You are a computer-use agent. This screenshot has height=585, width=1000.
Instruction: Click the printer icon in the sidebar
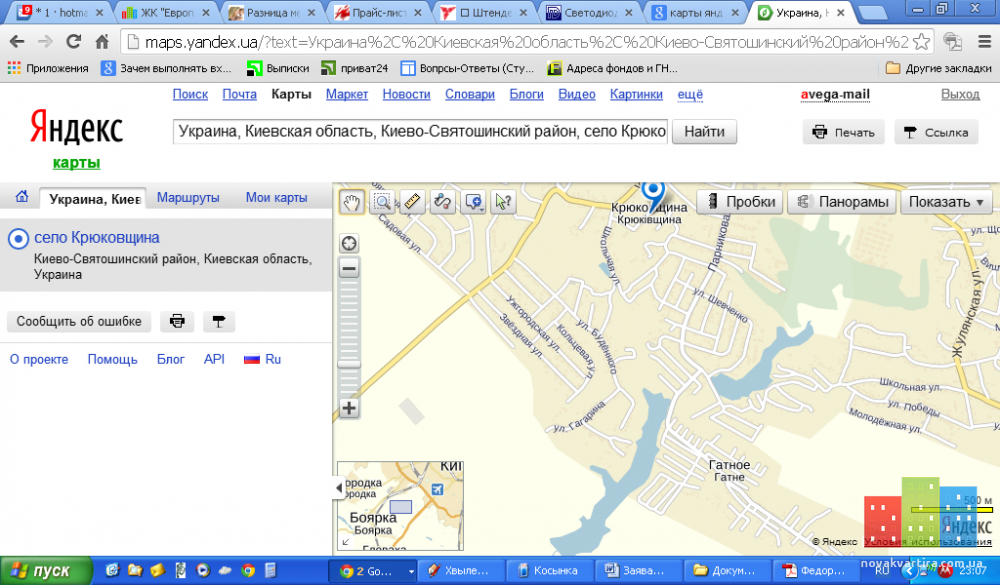pos(177,322)
